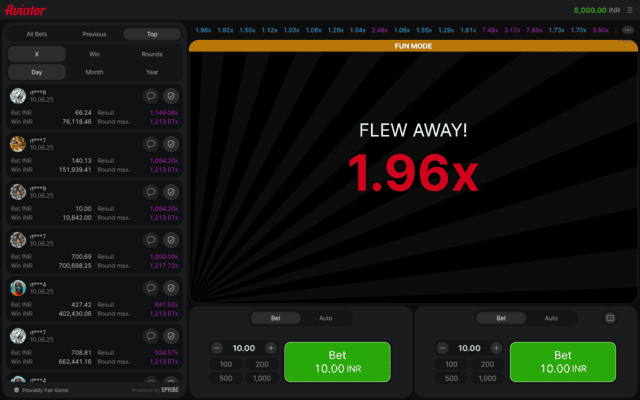Set right panel quick amount 500

point(451,378)
